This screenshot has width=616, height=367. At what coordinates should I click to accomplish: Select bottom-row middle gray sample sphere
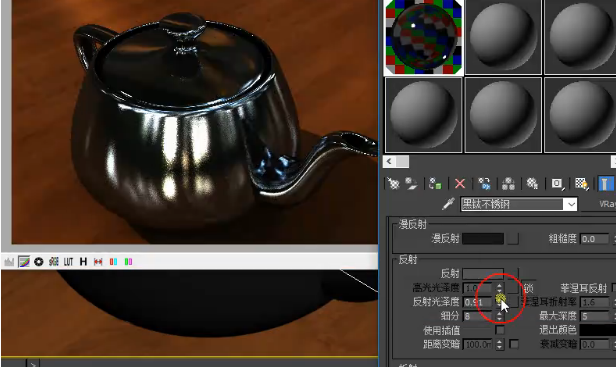pos(503,115)
